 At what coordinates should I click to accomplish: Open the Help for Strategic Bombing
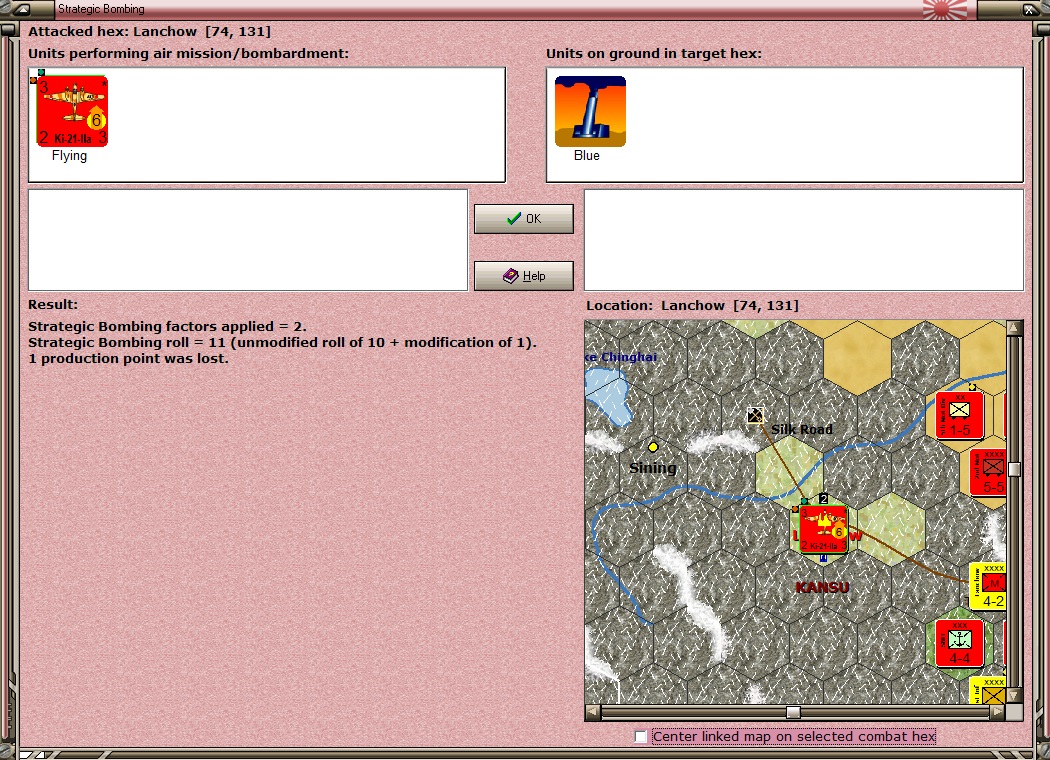click(524, 276)
